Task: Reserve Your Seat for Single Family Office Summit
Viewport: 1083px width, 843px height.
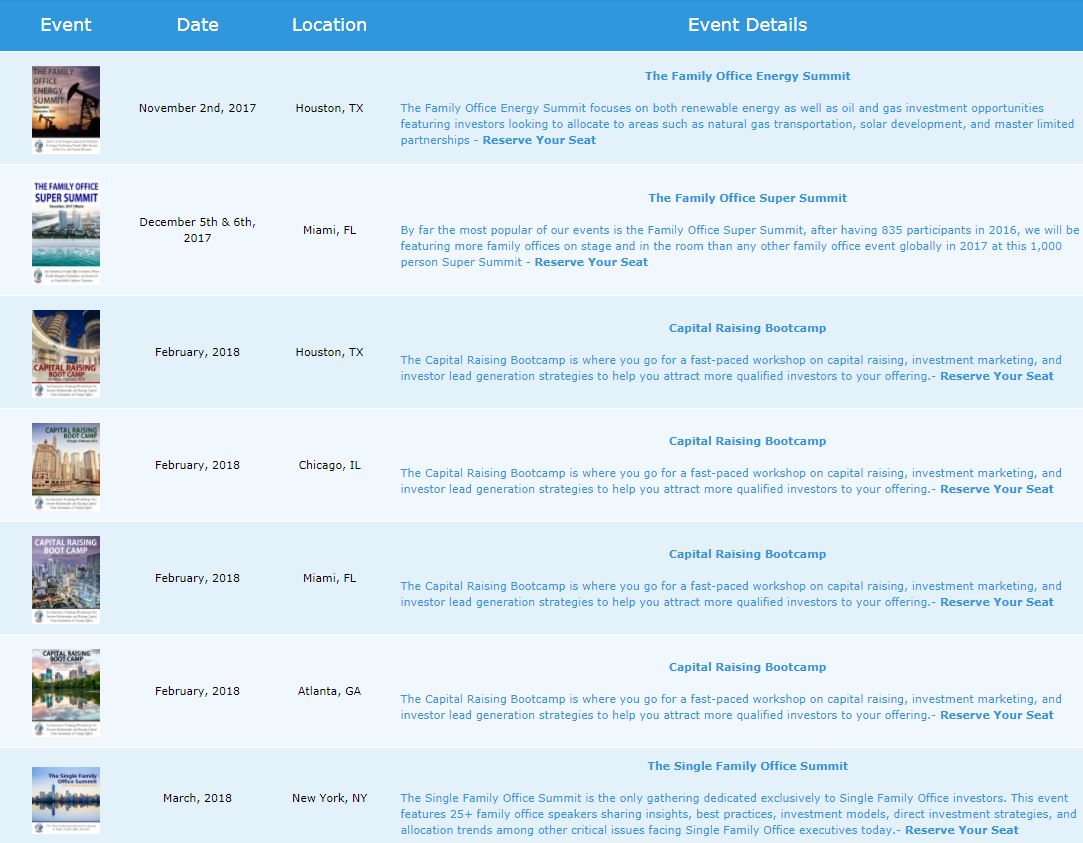Action: pyautogui.click(x=961, y=830)
